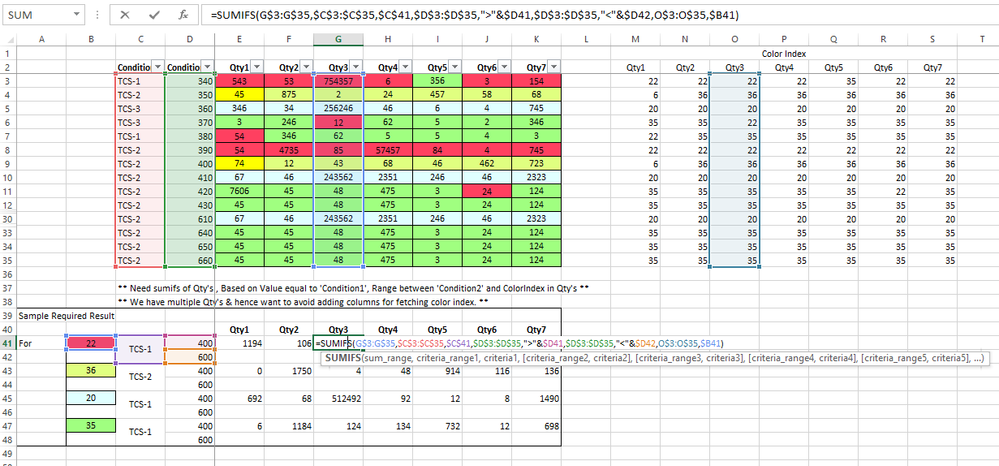Click the Condition2 value 660
The width and height of the screenshot is (999, 466).
189,260
